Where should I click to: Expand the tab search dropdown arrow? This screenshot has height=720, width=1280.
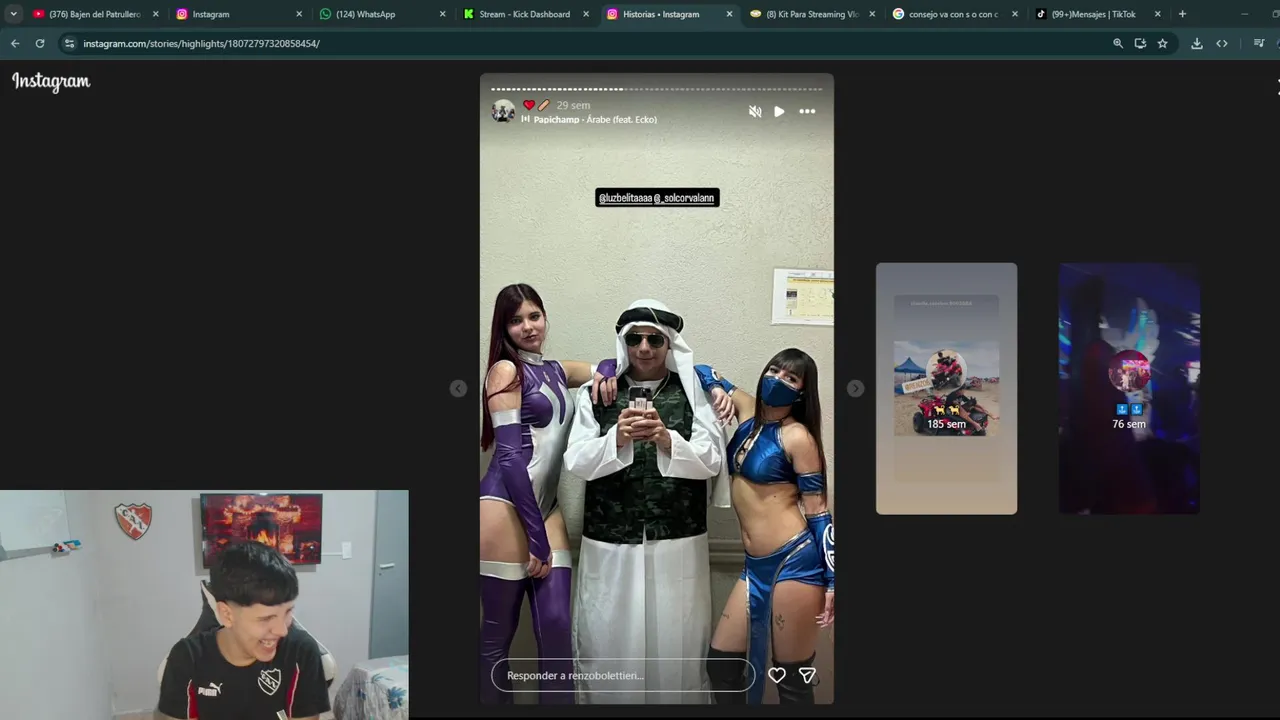point(13,14)
